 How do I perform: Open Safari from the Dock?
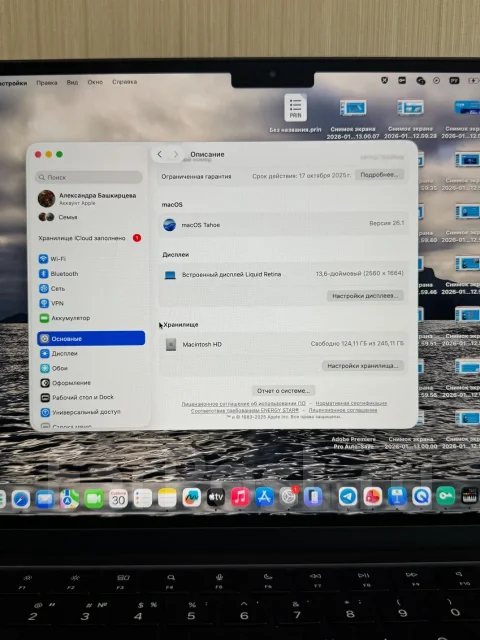[20, 499]
